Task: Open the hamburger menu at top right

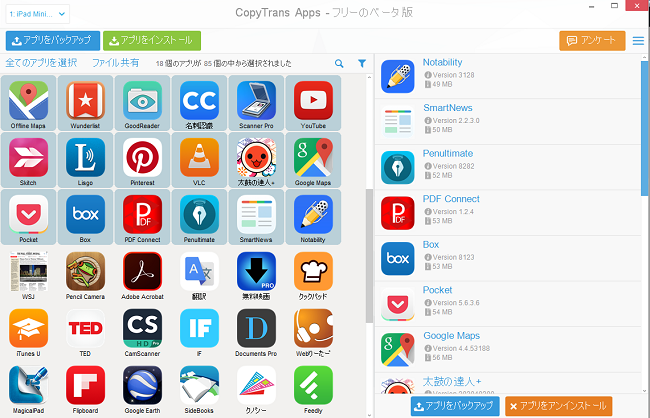Action: (x=638, y=41)
